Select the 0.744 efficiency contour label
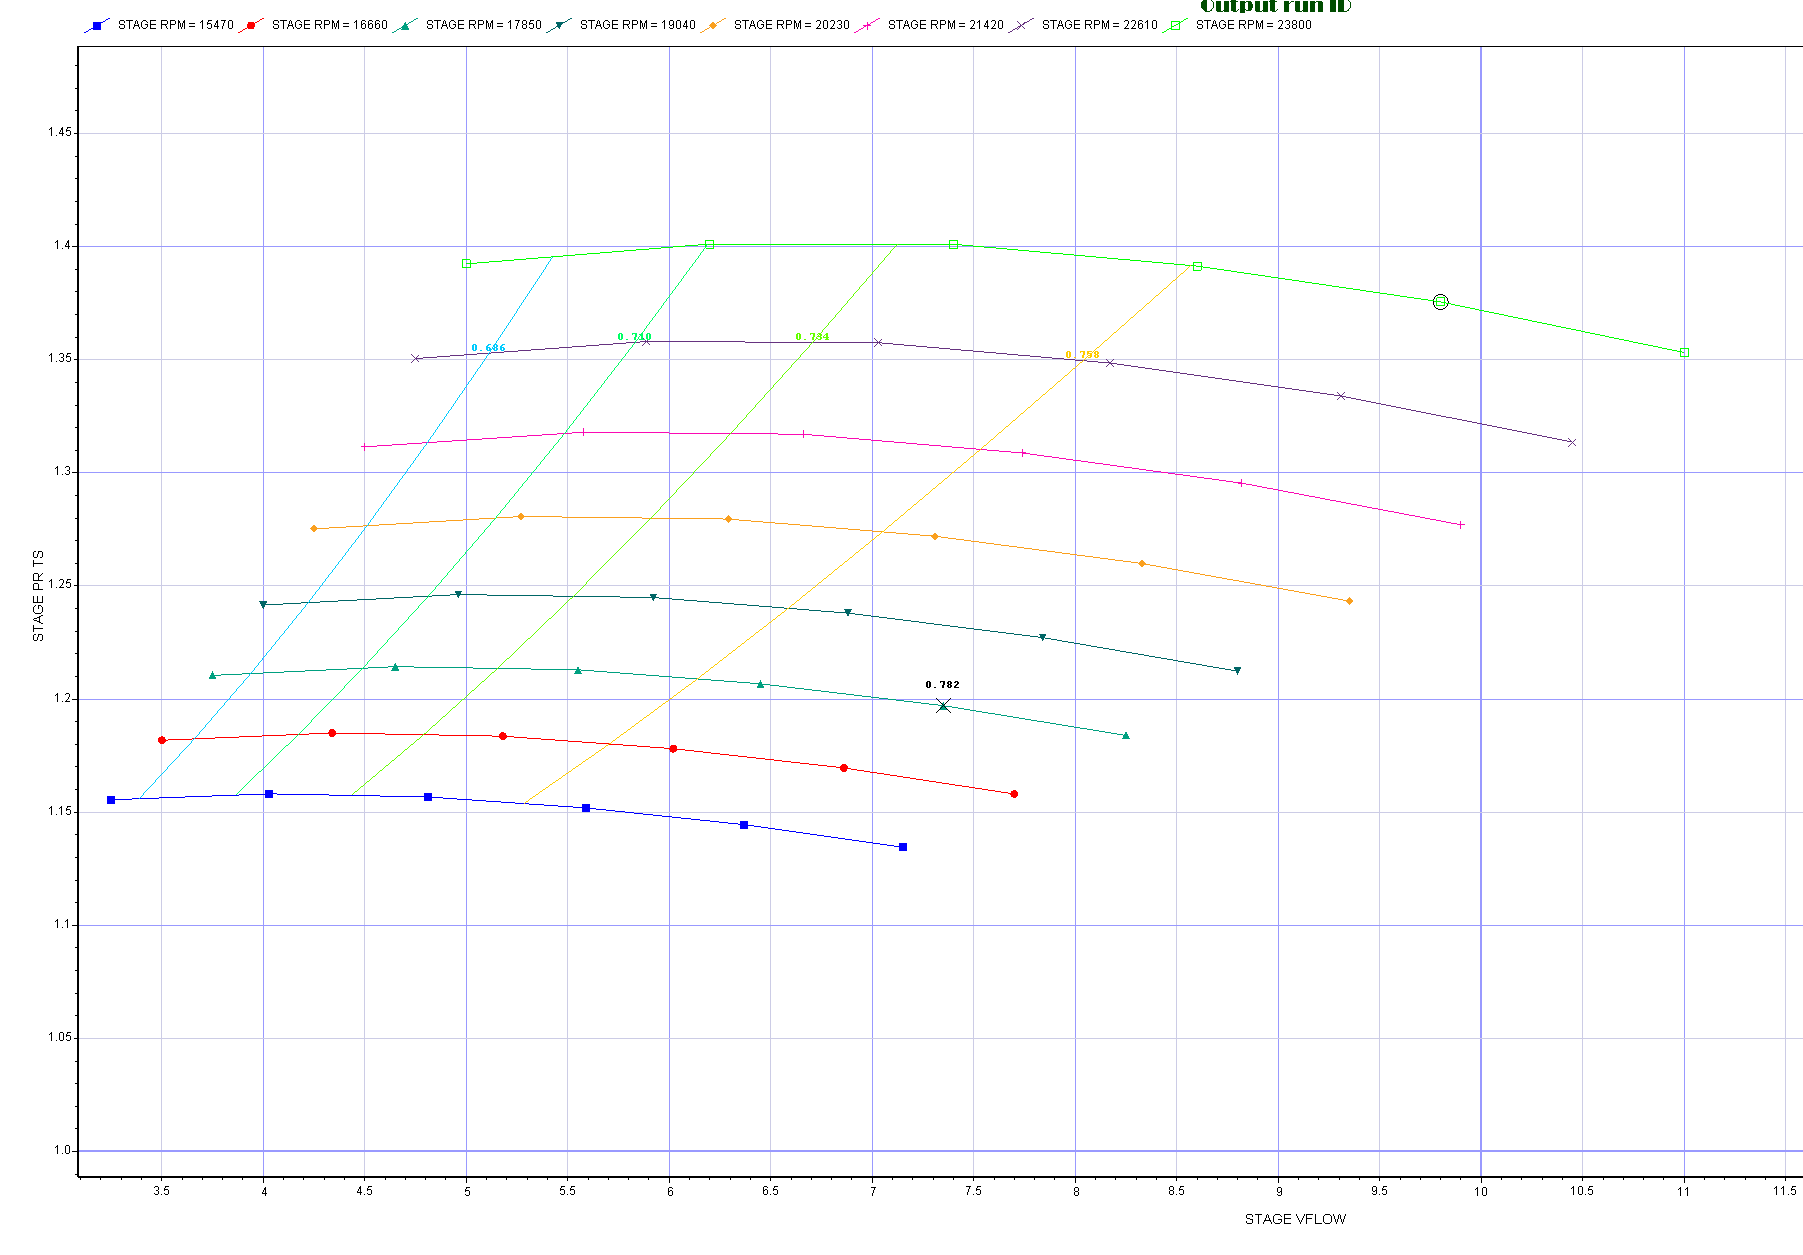The height and width of the screenshot is (1255, 1803). coord(812,337)
